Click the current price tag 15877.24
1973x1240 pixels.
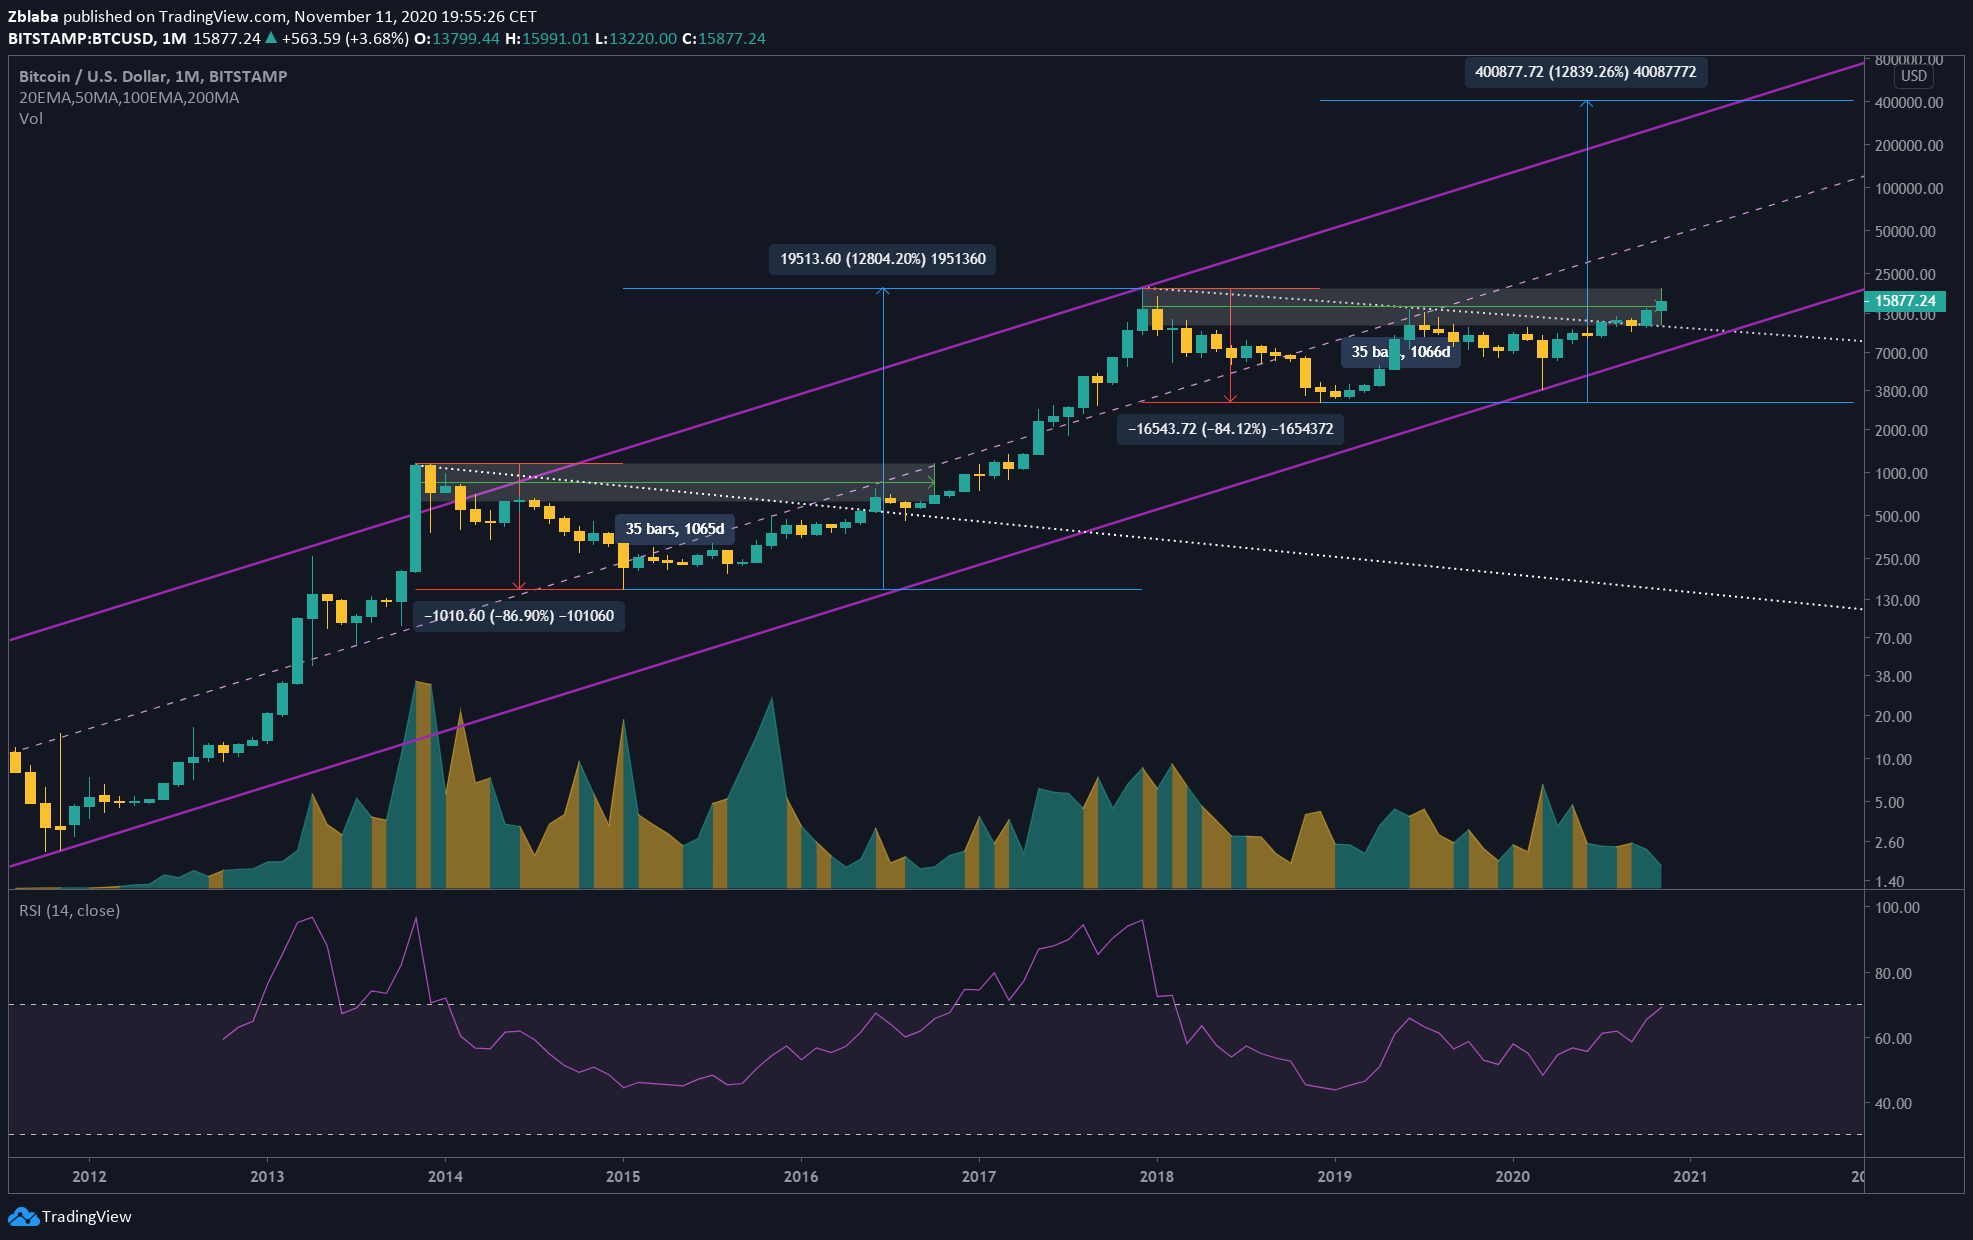click(1905, 301)
